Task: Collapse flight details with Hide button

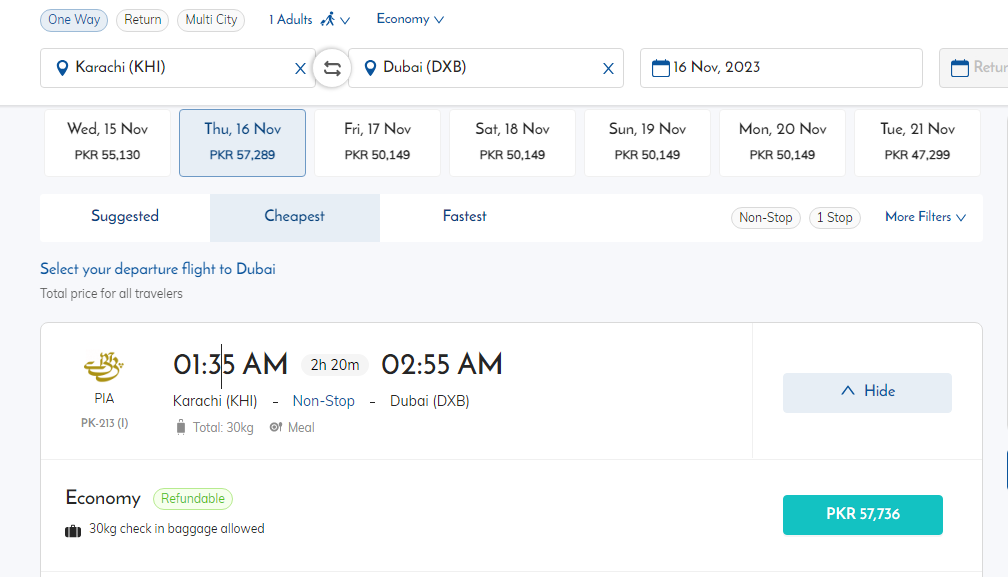Action: coord(867,391)
